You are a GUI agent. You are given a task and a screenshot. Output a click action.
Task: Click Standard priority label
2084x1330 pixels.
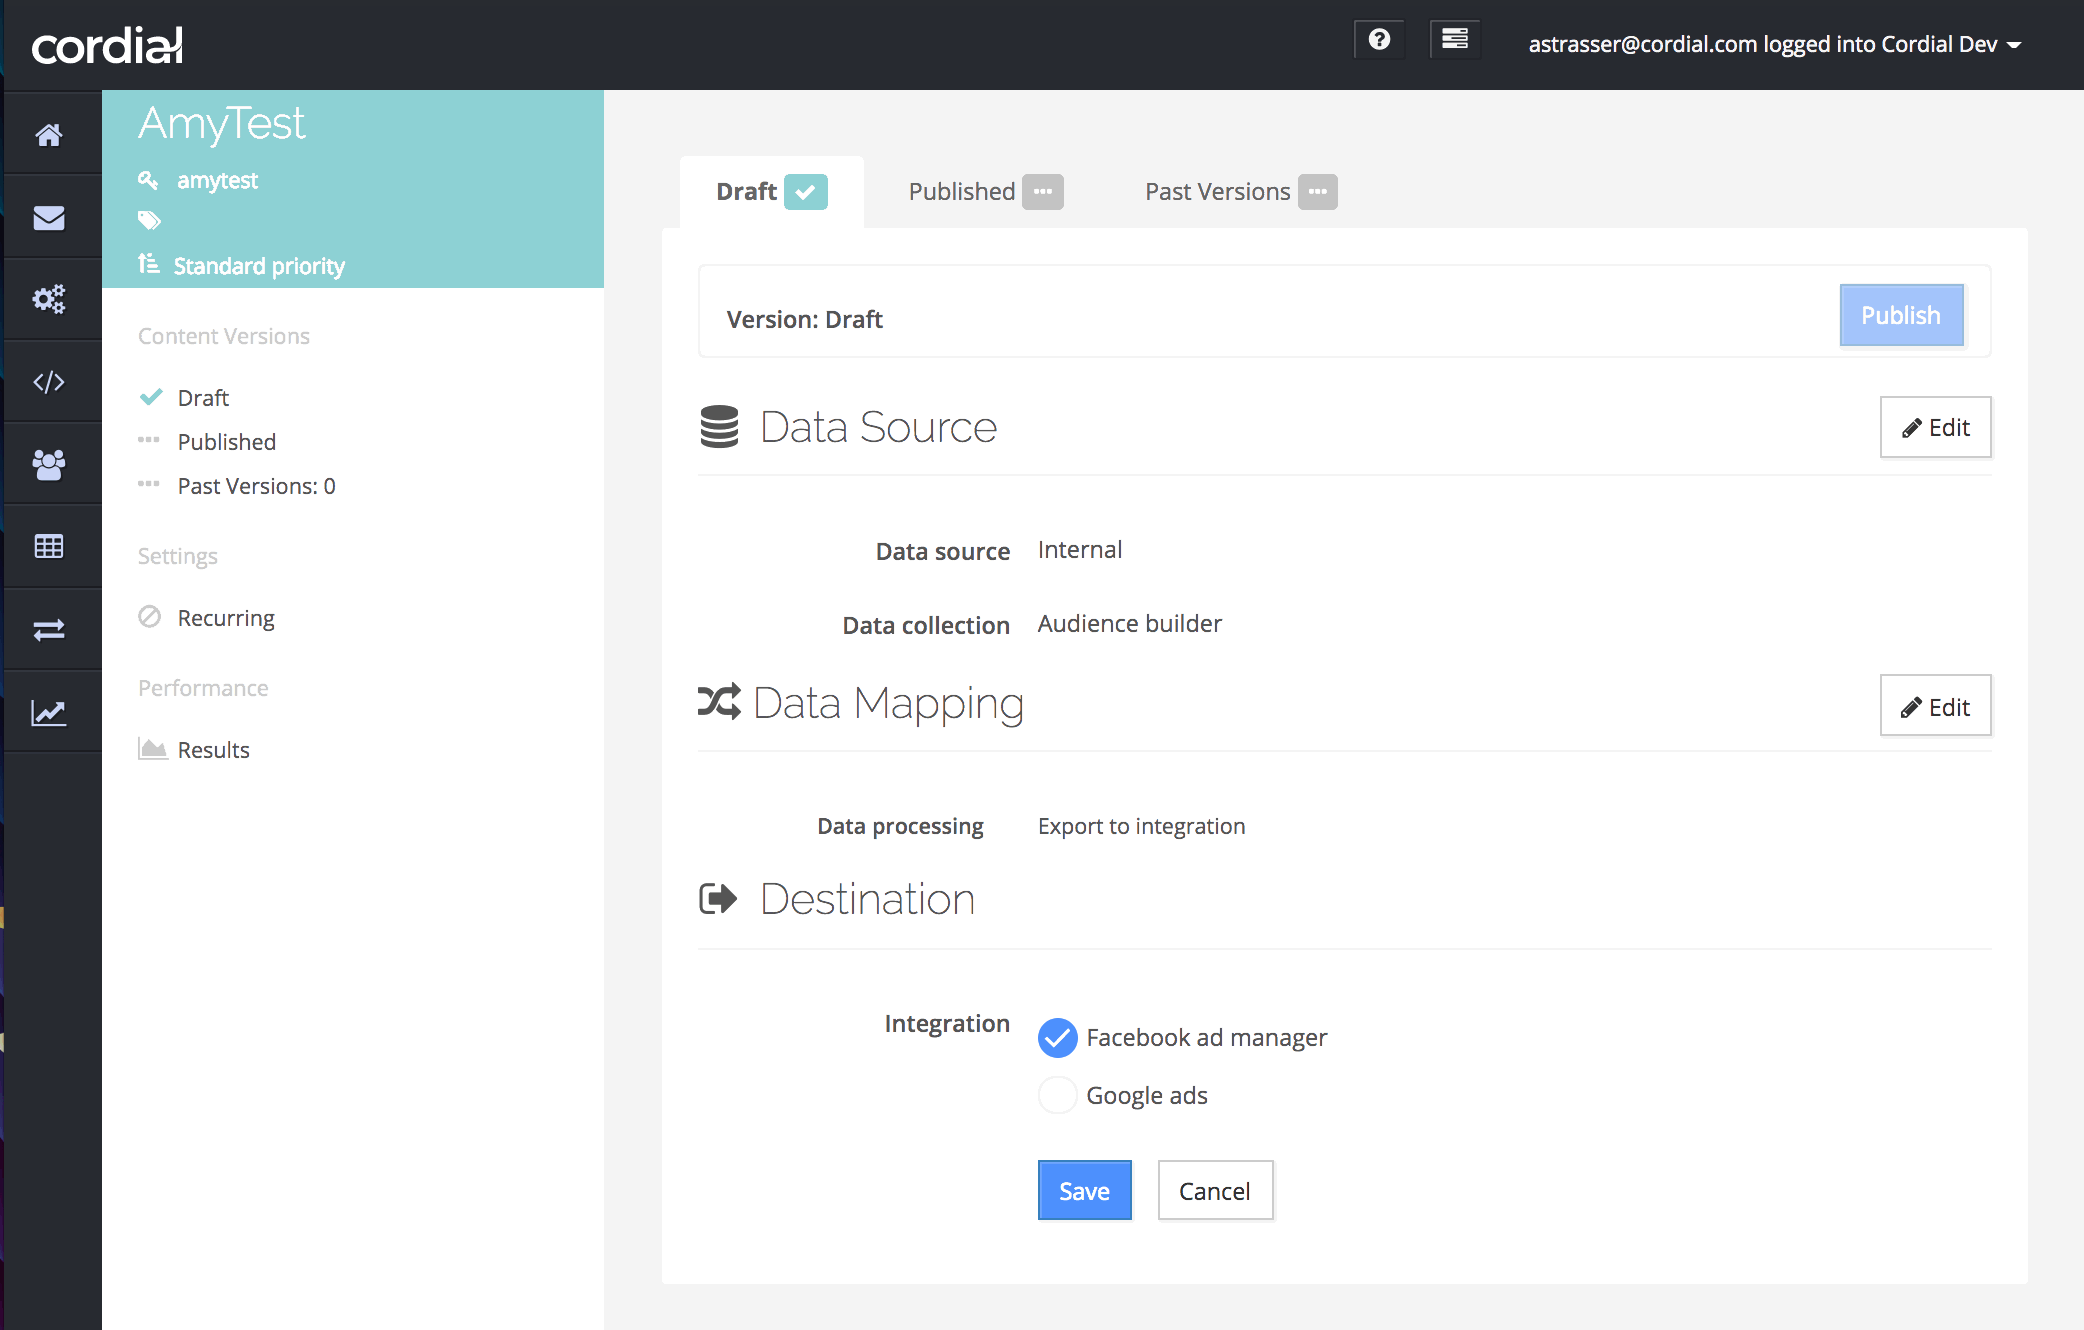click(259, 266)
